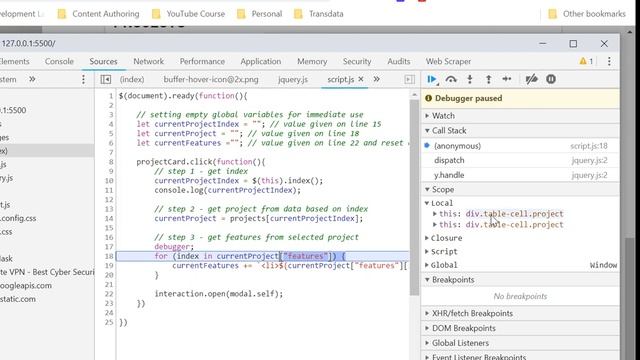Image resolution: width=640 pixels, height=360 pixels.
Task: Step into next function call
Action: pyautogui.click(x=470, y=79)
